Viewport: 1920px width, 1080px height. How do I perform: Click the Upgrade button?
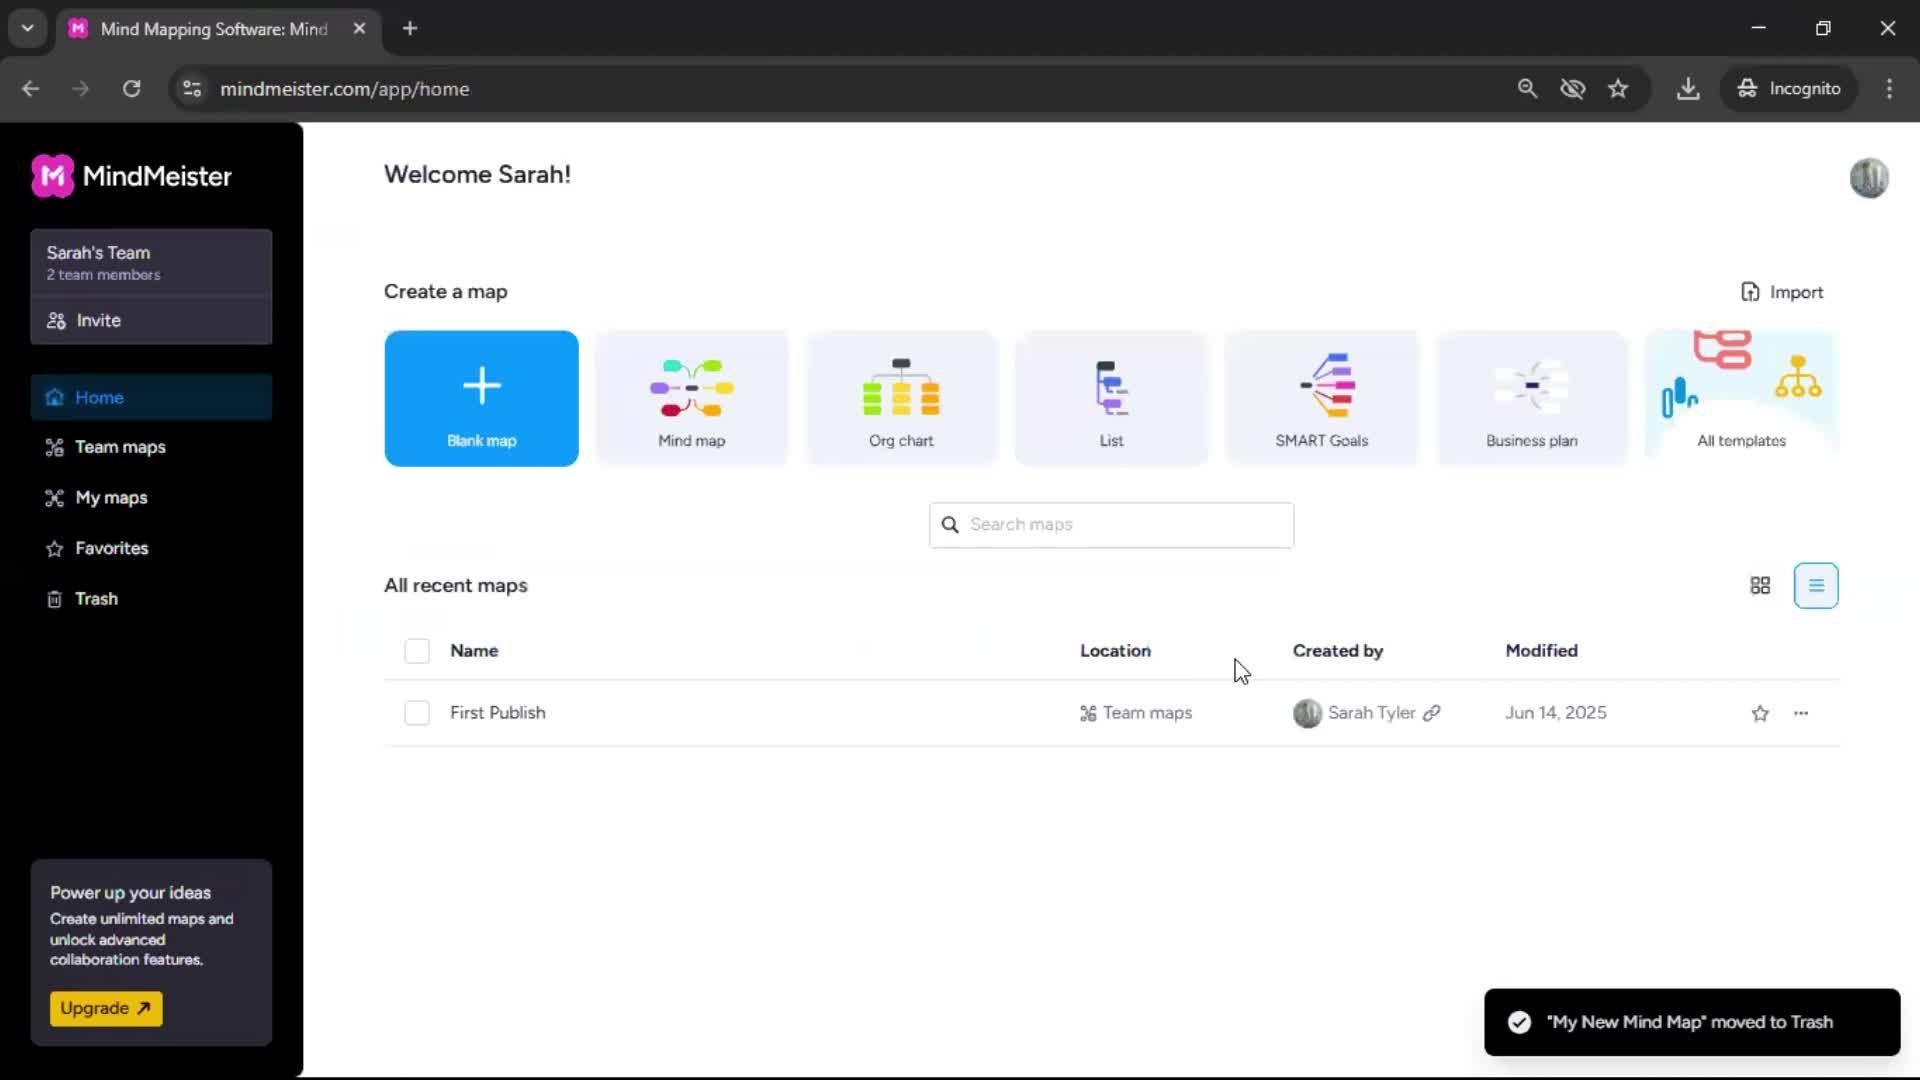click(106, 1008)
